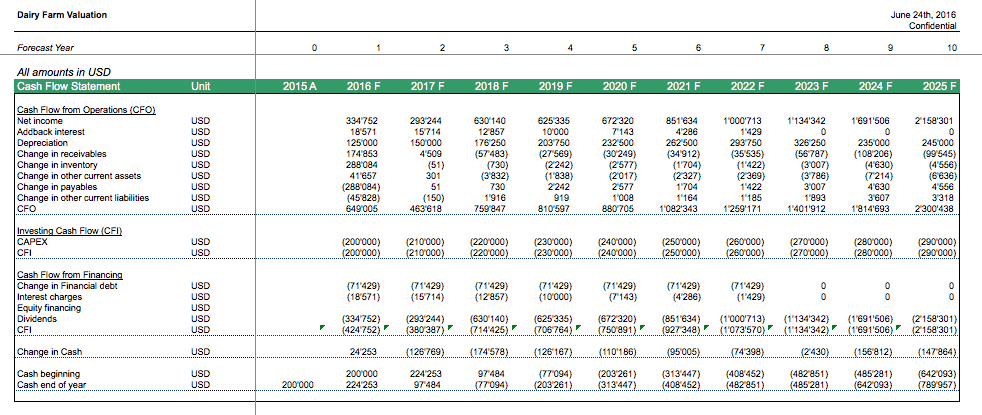
Task: Select 2022 addback interest value 1'429
Action: click(x=753, y=131)
